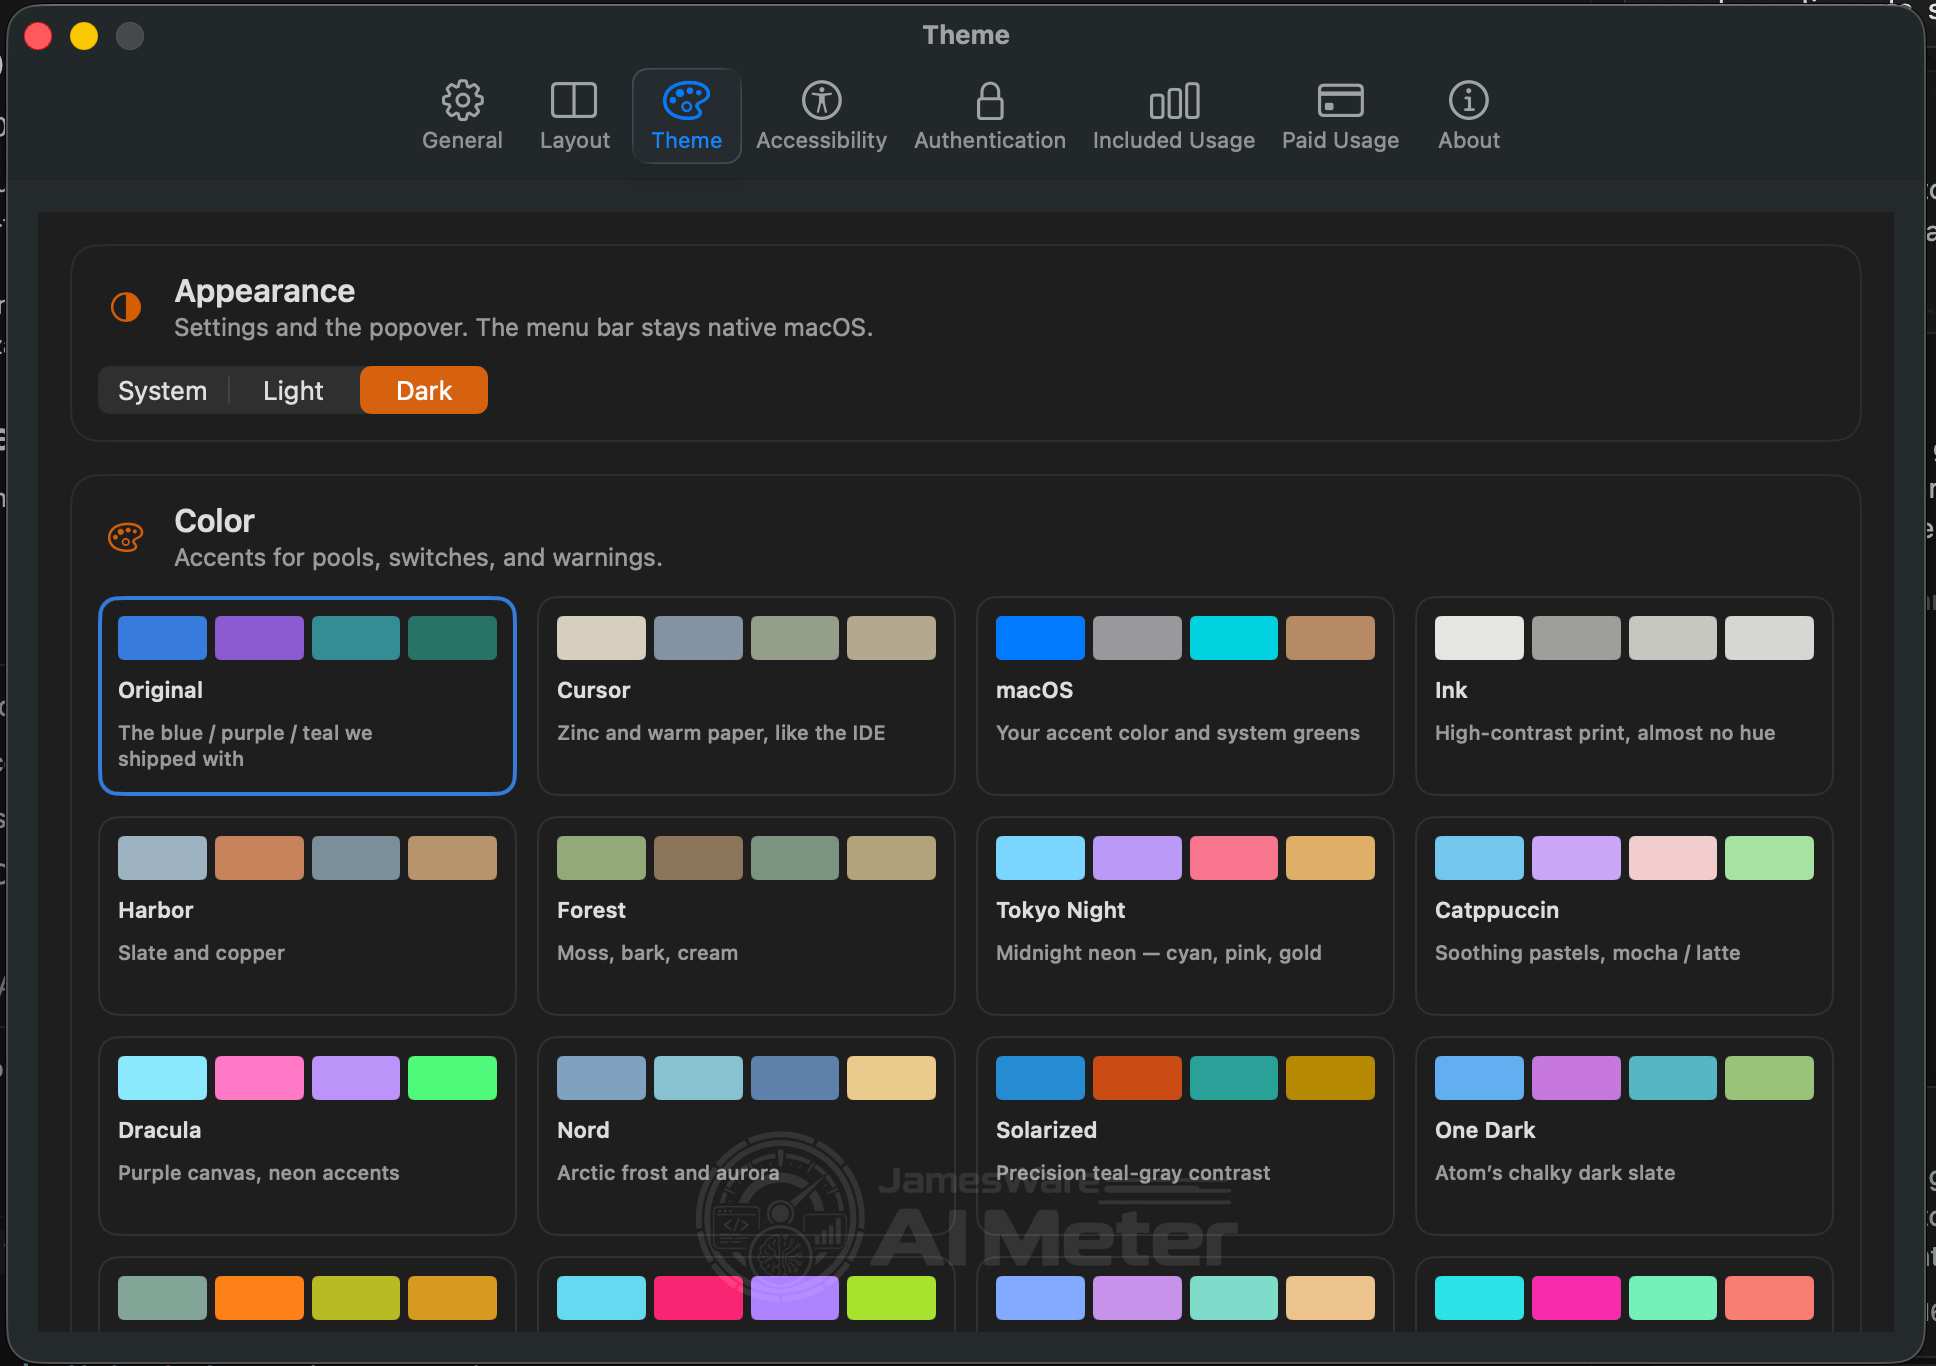Click the pink swatch in Dracula
The height and width of the screenshot is (1366, 1936).
(x=259, y=1078)
